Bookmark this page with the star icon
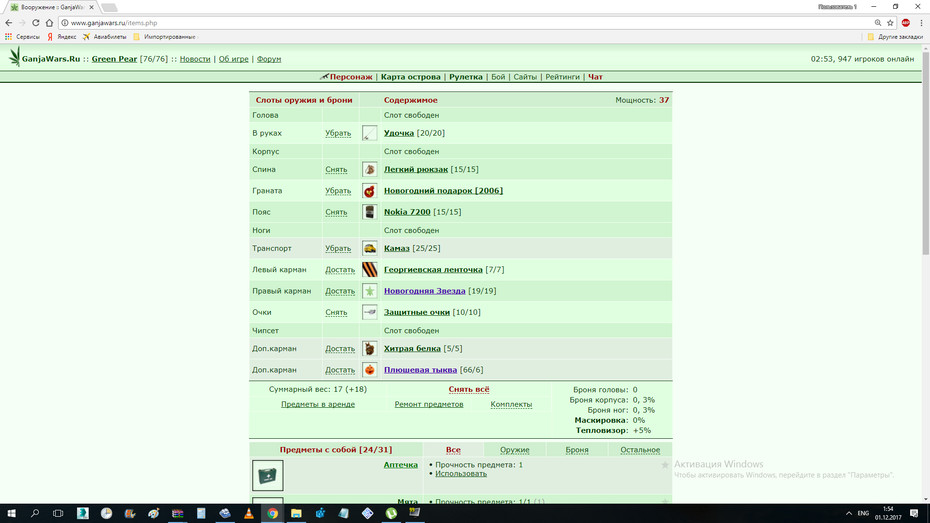Screen dimensions: 930x523 tap(890, 23)
